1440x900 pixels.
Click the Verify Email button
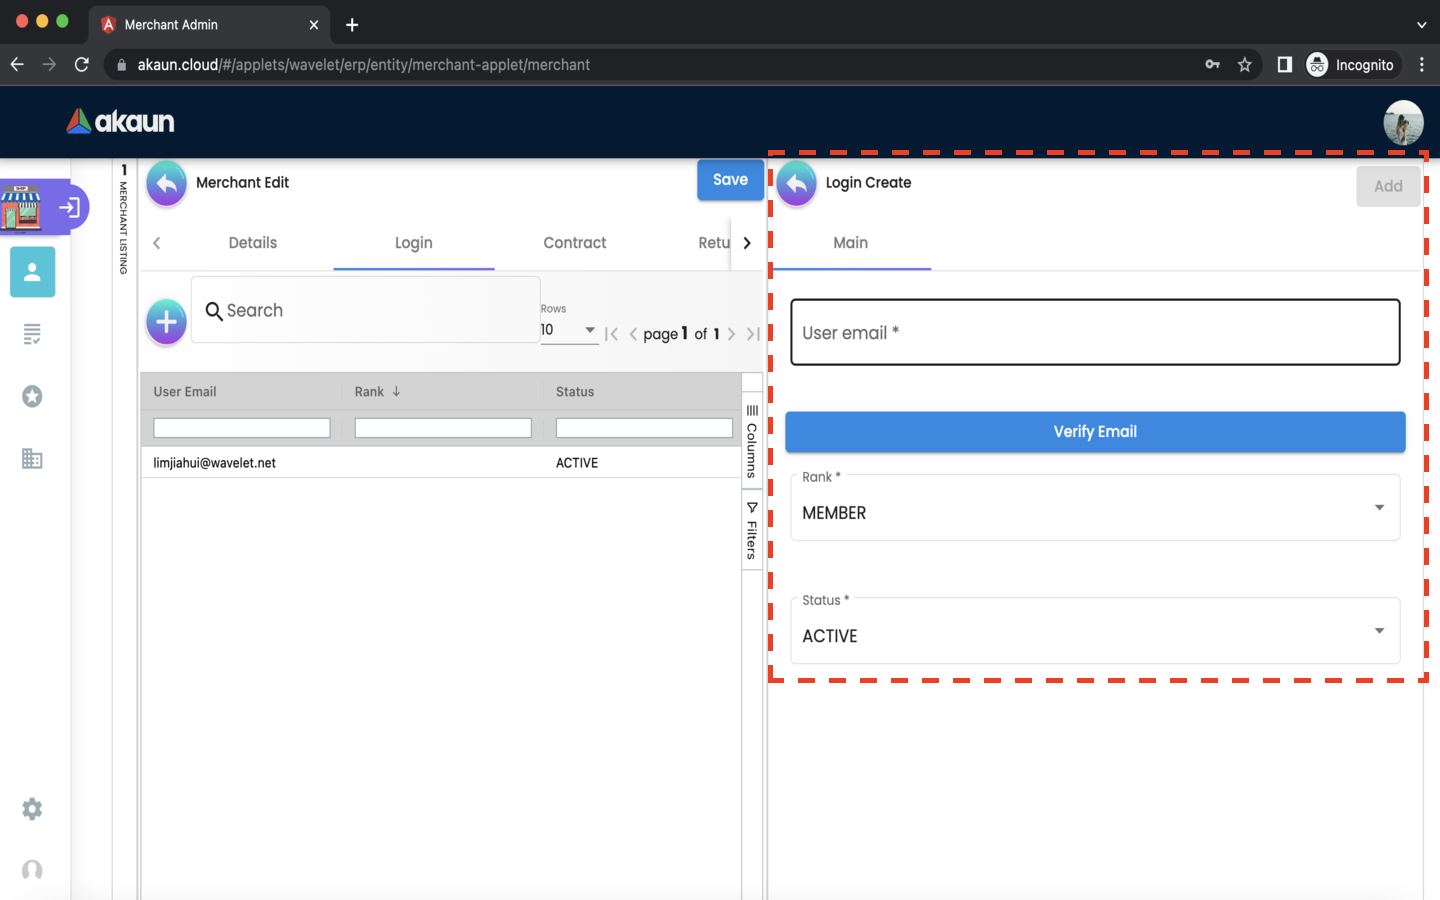(x=1094, y=432)
